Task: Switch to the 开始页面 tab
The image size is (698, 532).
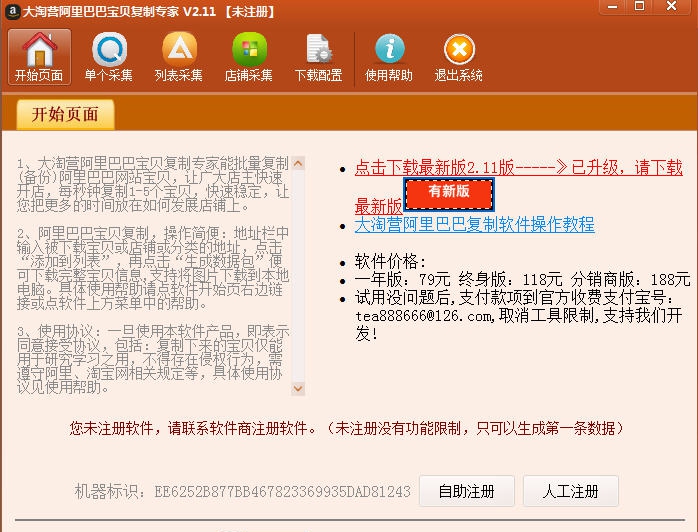Action: [x=65, y=114]
